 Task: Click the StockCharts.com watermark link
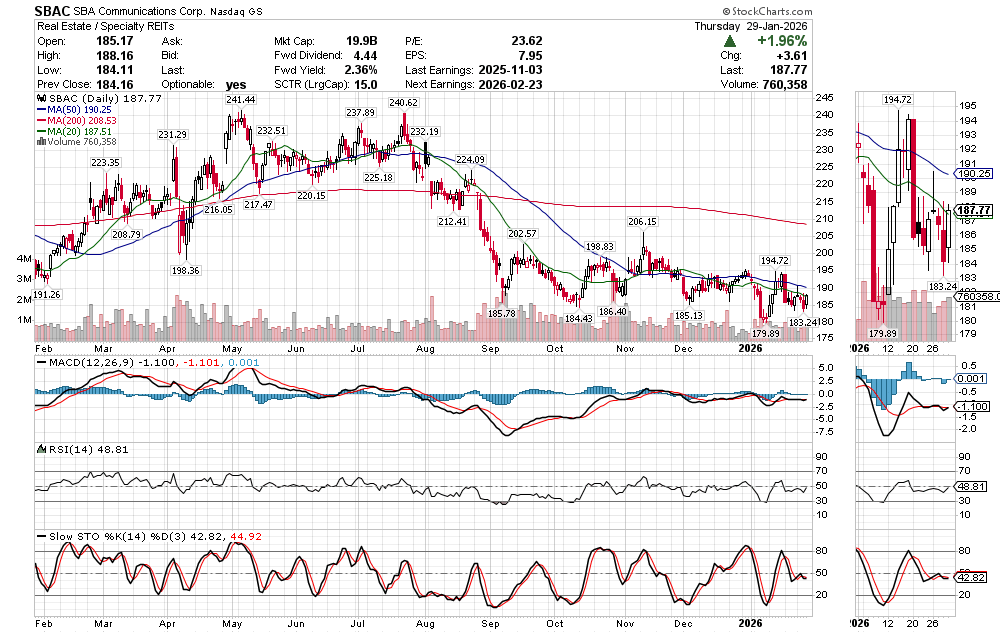pyautogui.click(x=951, y=12)
